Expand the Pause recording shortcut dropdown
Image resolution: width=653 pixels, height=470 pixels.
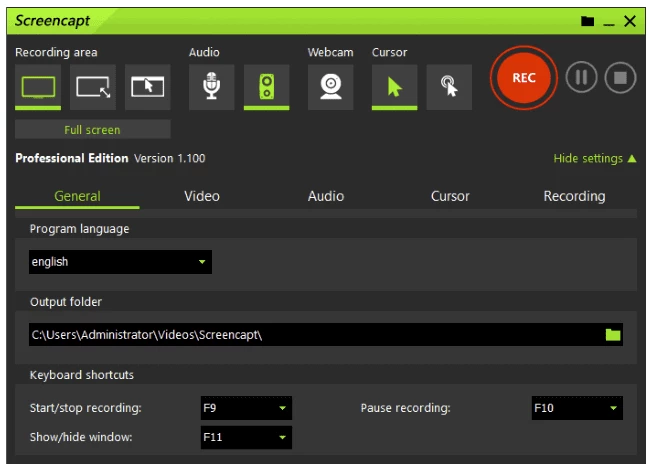point(576,408)
